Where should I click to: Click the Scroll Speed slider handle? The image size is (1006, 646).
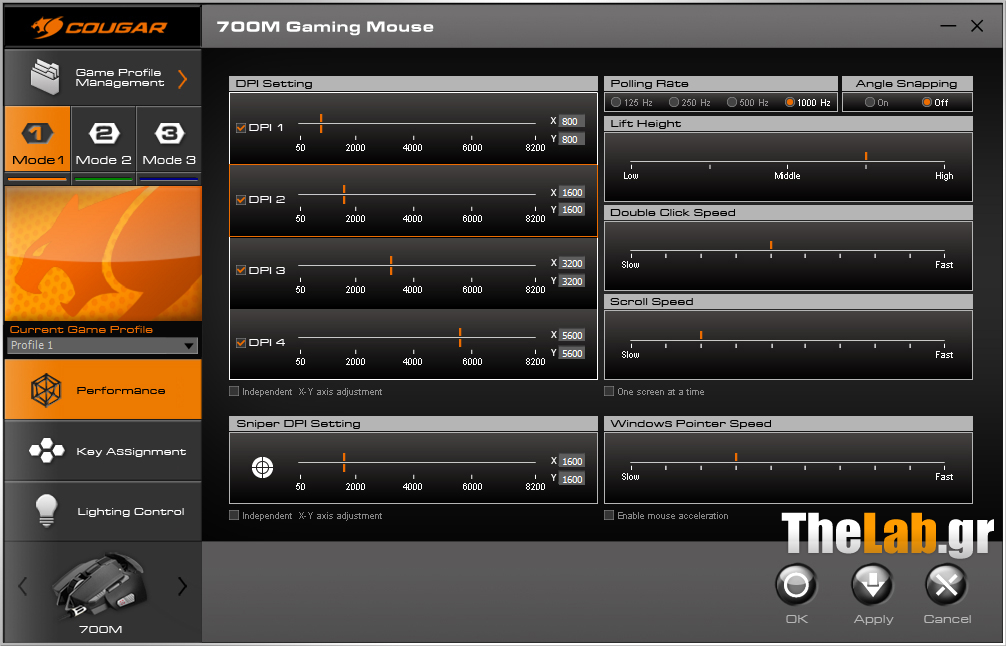click(x=701, y=335)
